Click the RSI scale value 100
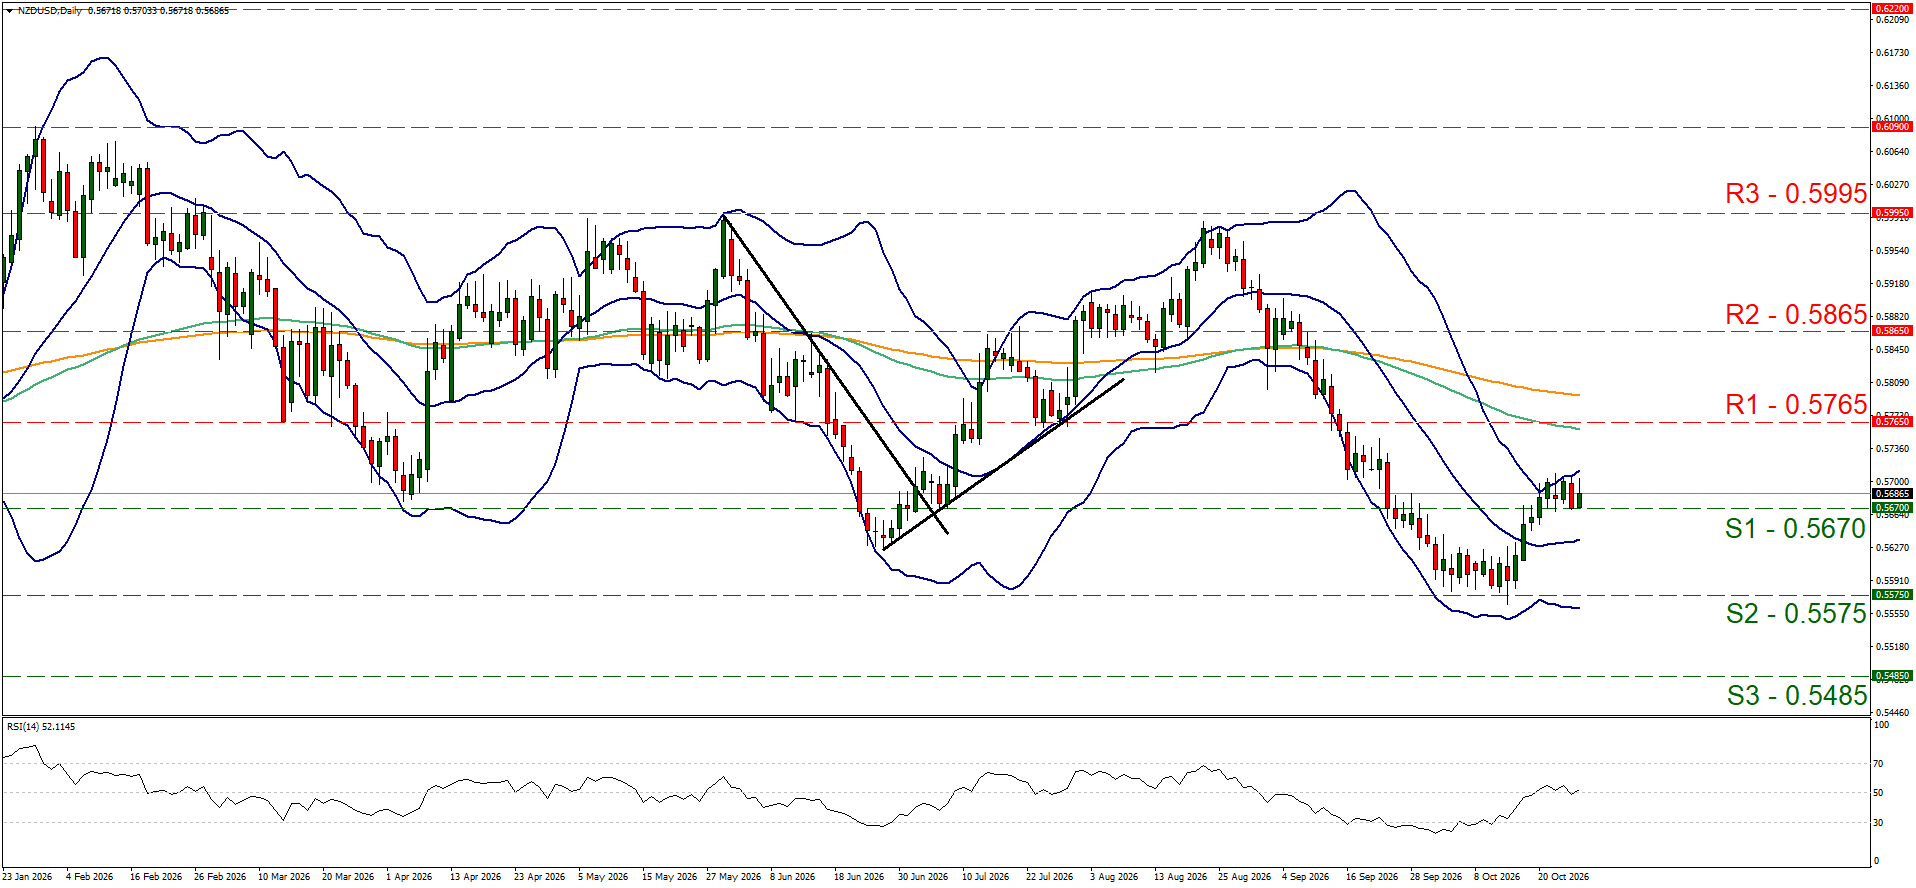Image resolution: width=1916 pixels, height=888 pixels. point(1881,725)
